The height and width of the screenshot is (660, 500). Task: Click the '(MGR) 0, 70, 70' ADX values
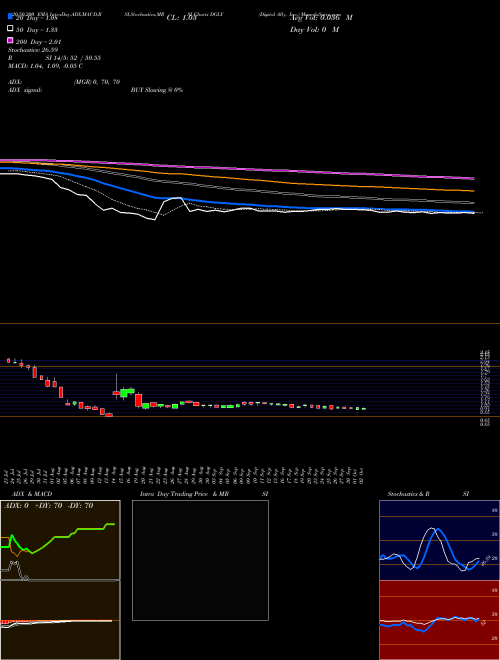point(97,82)
